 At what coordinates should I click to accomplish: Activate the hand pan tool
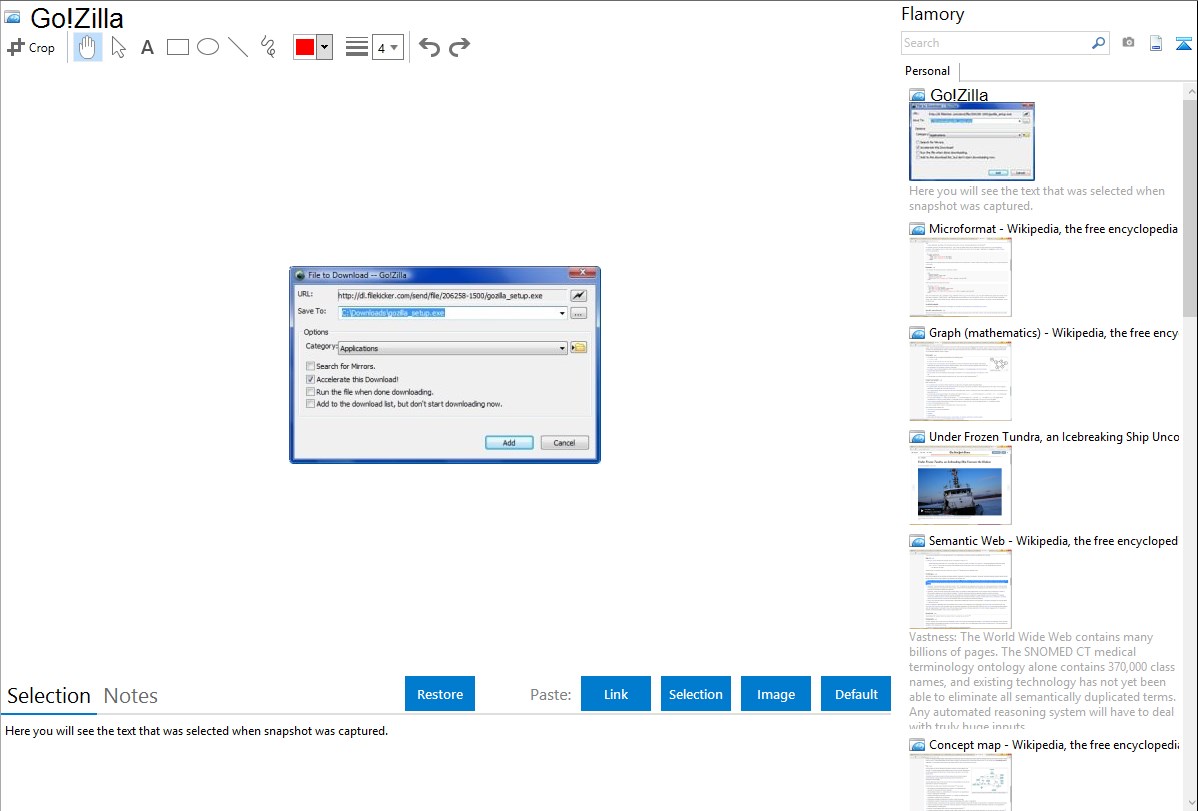pos(88,47)
